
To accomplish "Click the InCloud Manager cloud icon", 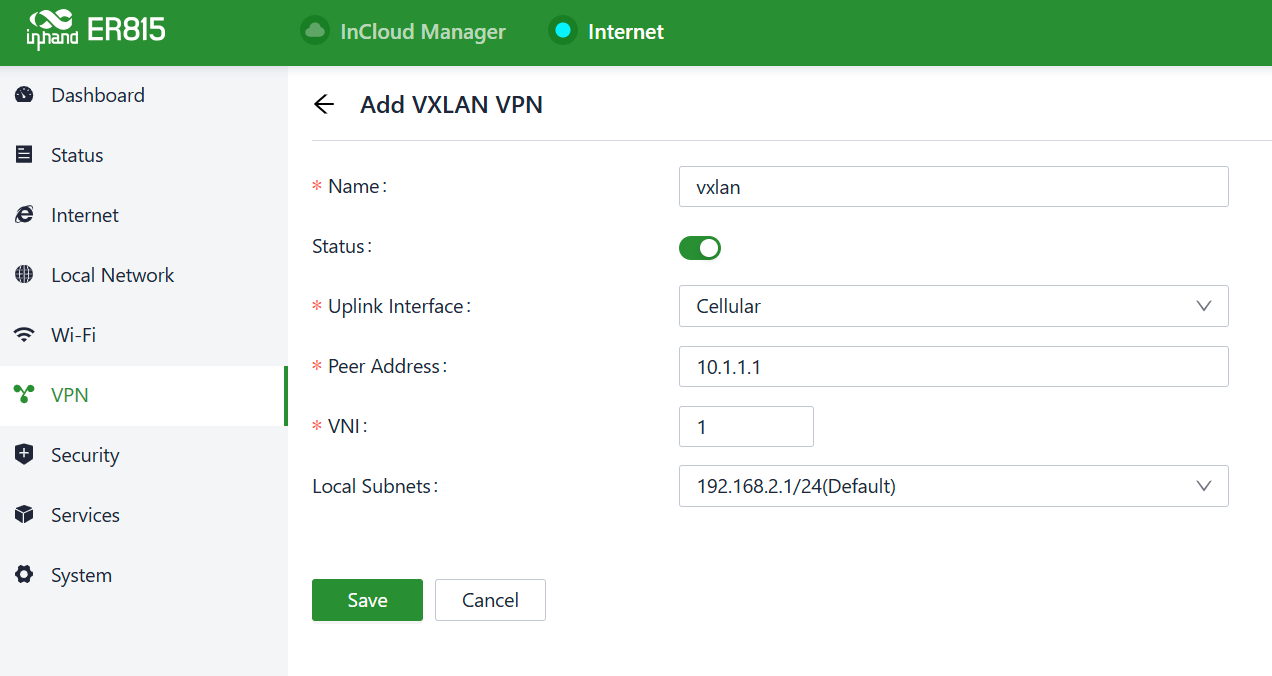I will [315, 31].
